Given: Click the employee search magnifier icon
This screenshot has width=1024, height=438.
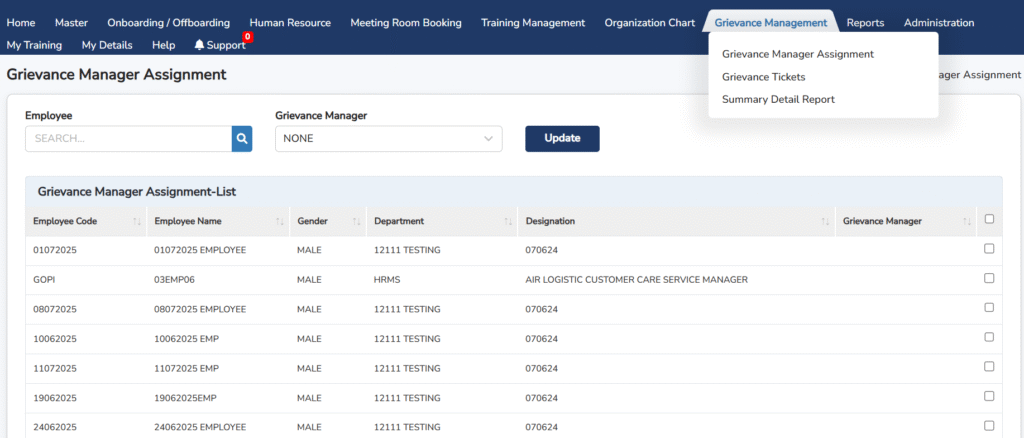Looking at the screenshot, I should pyautogui.click(x=241, y=139).
